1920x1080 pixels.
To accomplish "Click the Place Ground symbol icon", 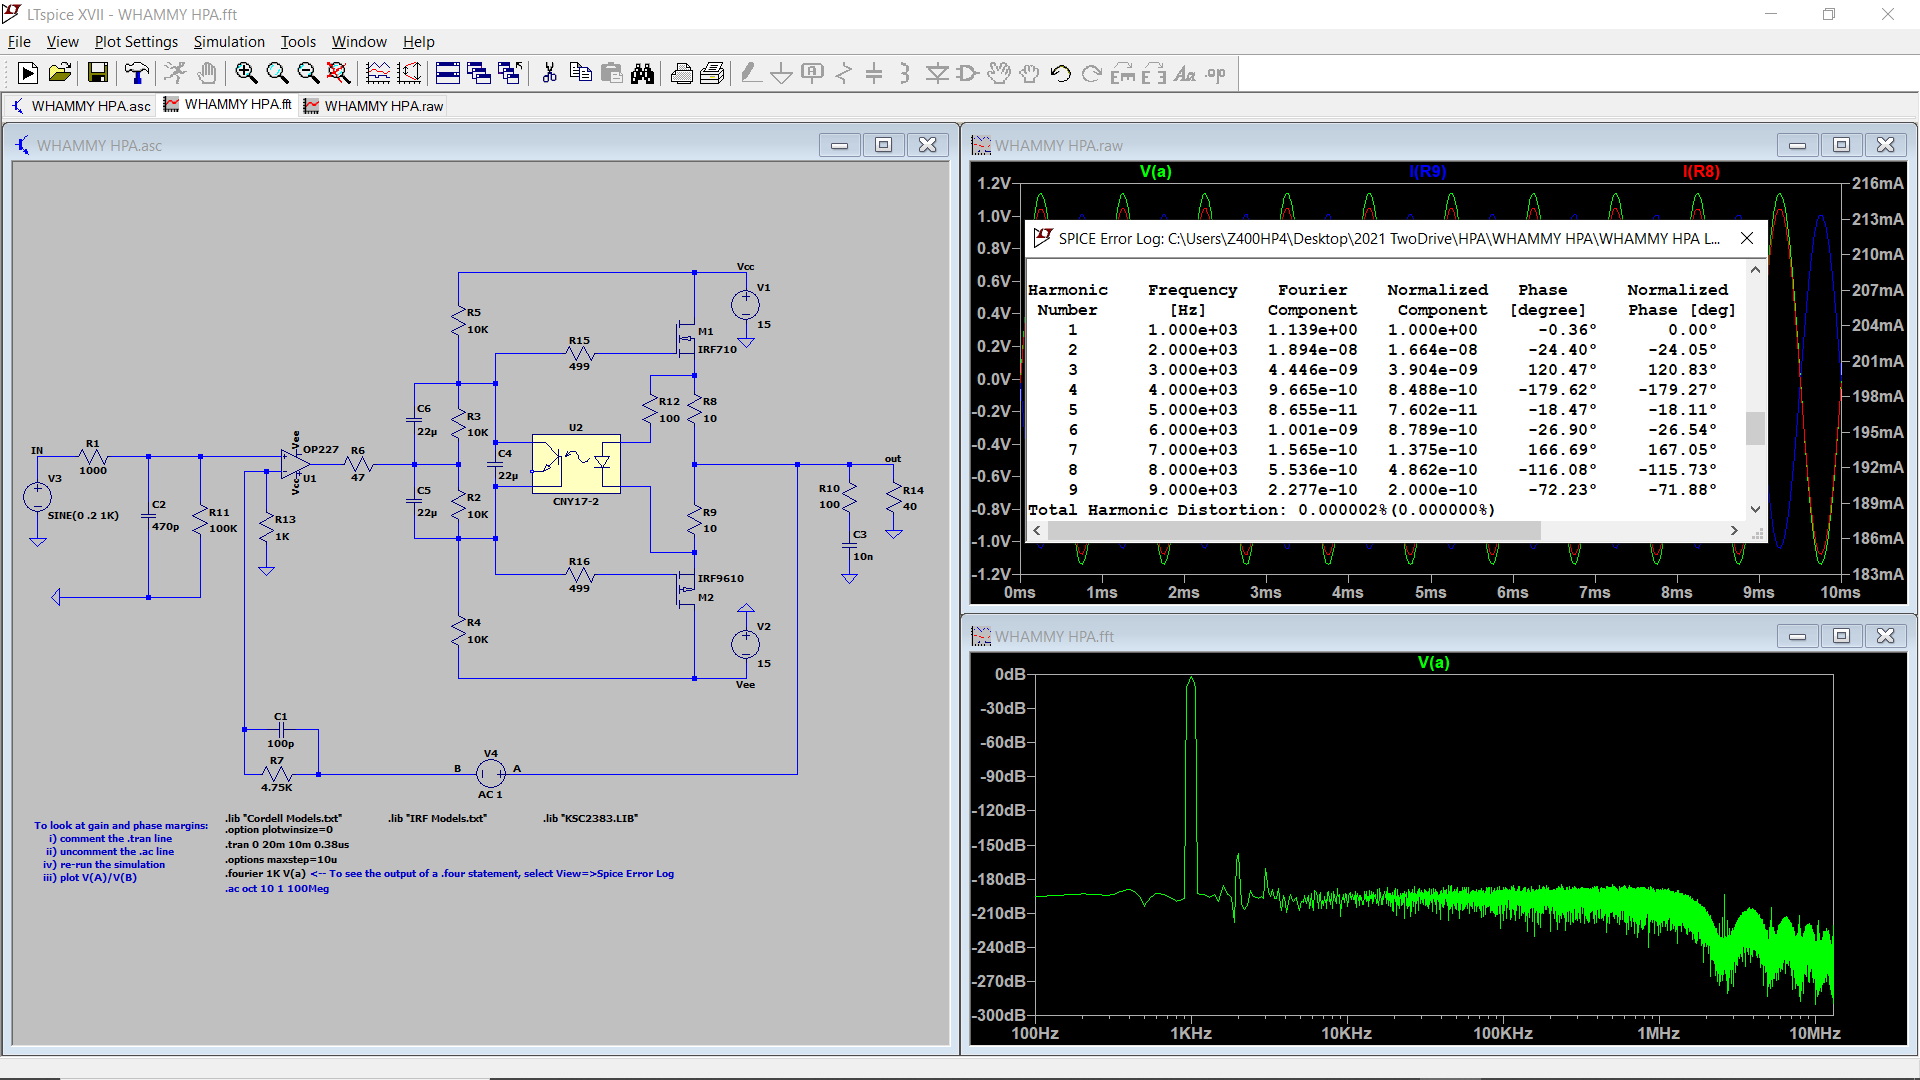I will 782,73.
